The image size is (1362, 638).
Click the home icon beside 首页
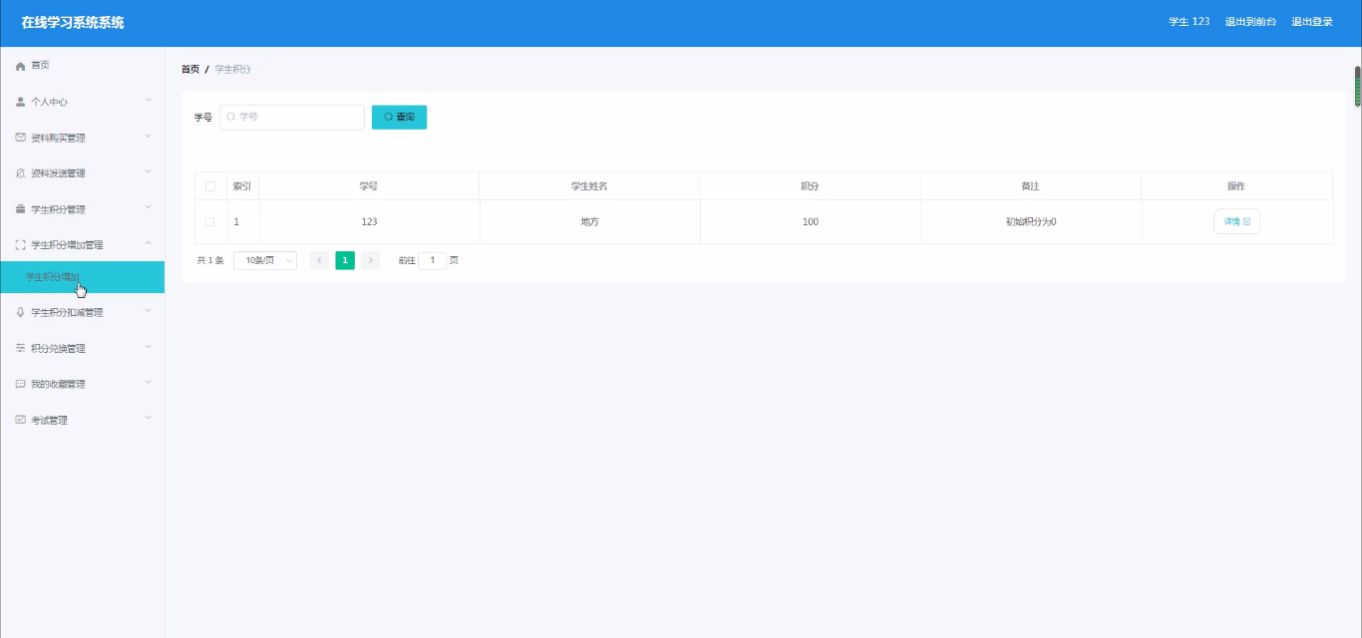pyautogui.click(x=20, y=66)
